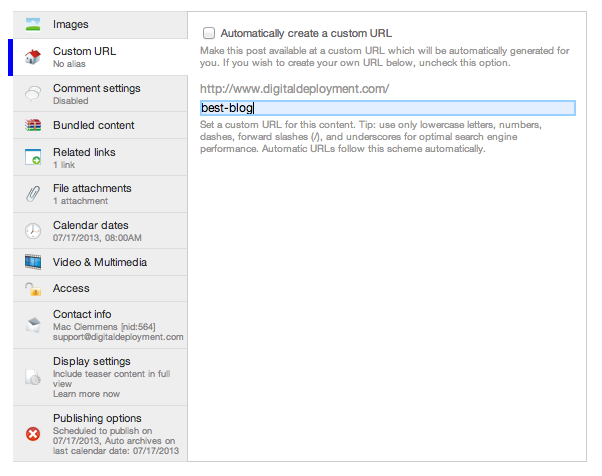Click the Bundled content archive icon
This screenshot has width=602, height=476.
pos(33,125)
